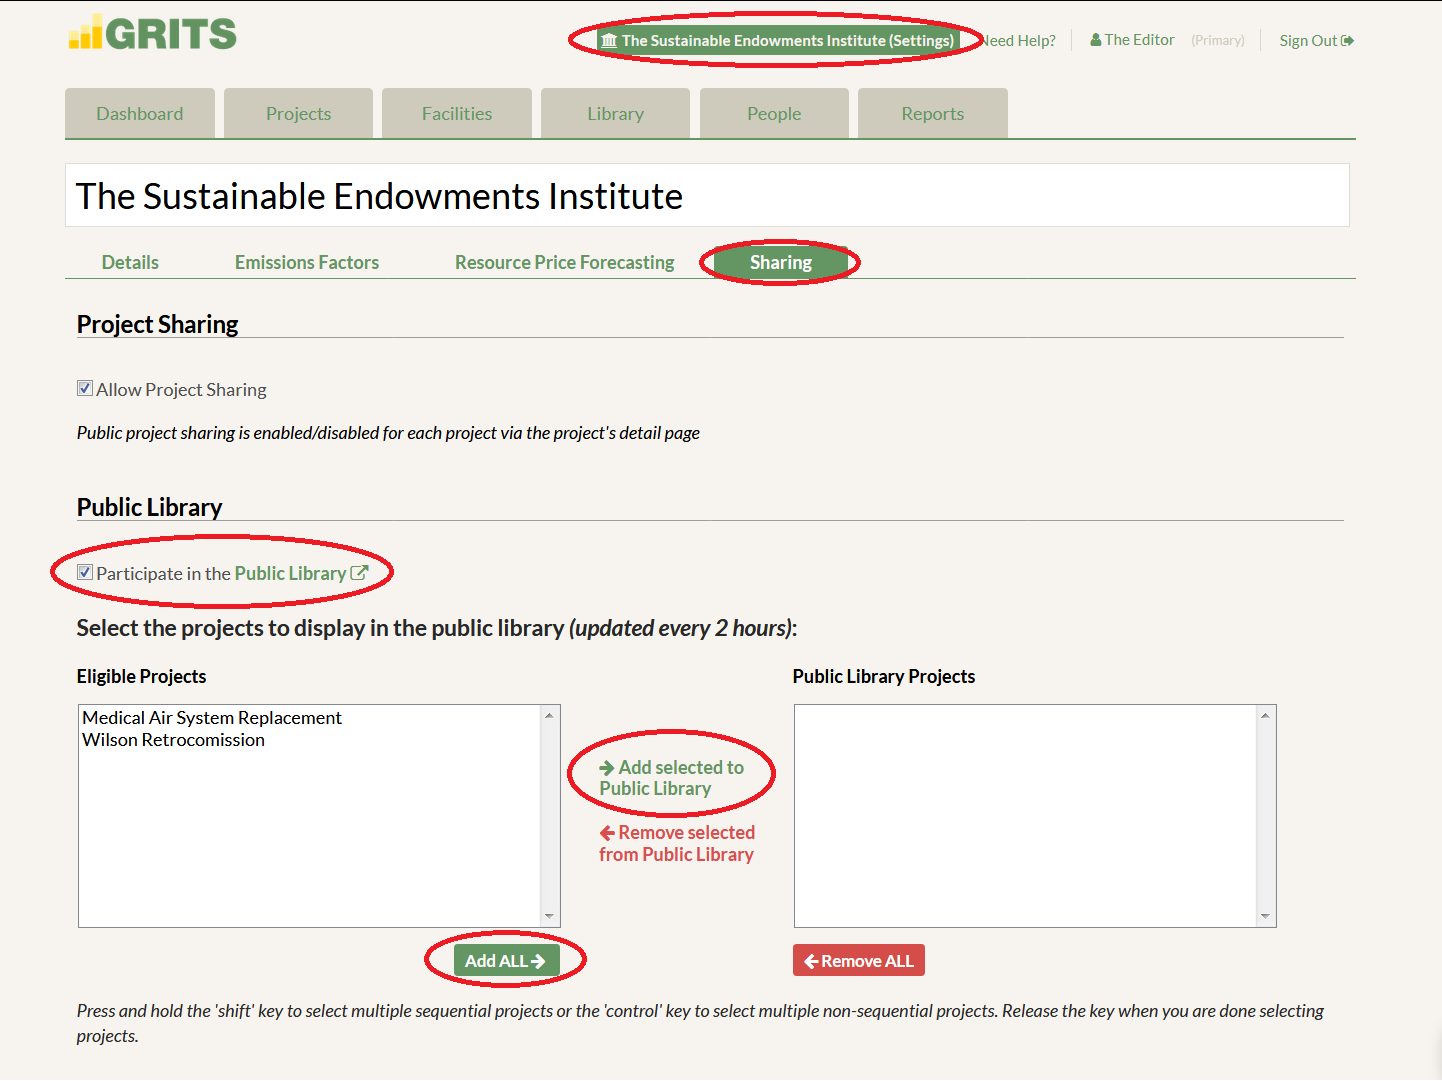Click the GRITS logo
The height and width of the screenshot is (1081, 1442).
[152, 33]
